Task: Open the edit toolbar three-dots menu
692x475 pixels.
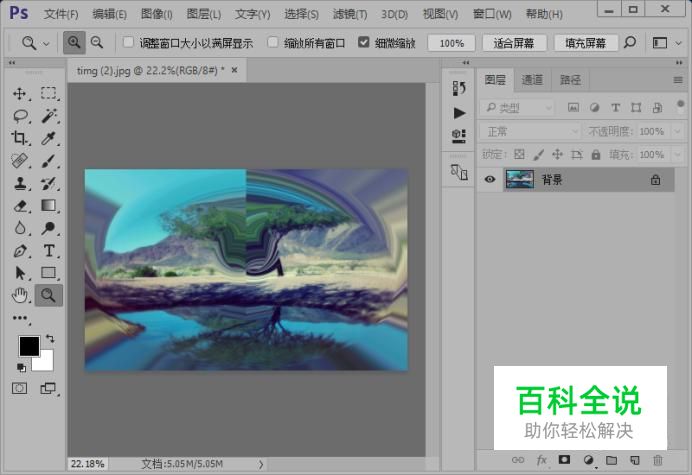Action: pos(20,318)
